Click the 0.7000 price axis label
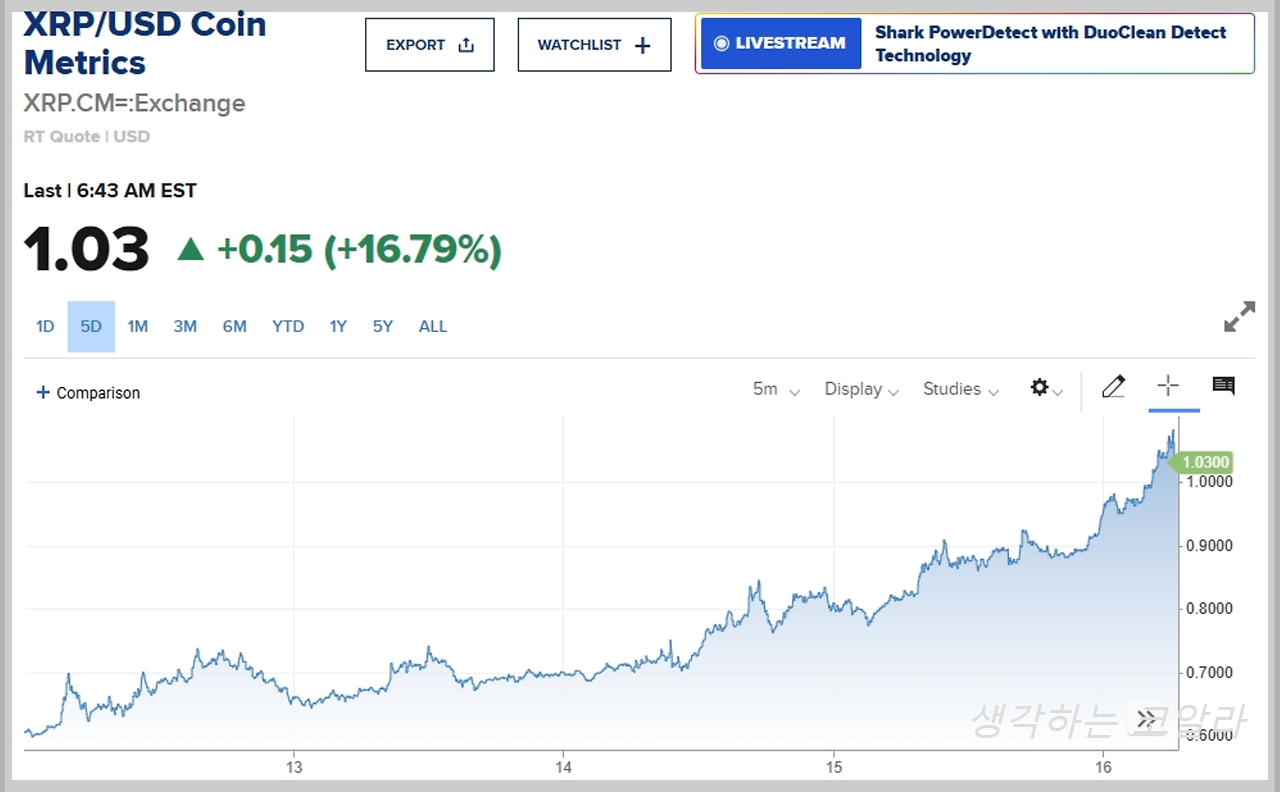The image size is (1280, 792). [x=1209, y=673]
